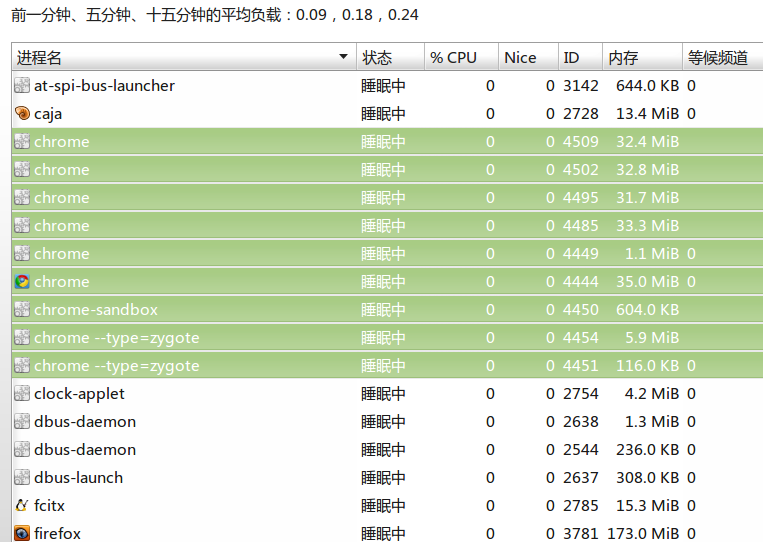Click process ID 2544
The height and width of the screenshot is (542, 763).
[581, 450]
